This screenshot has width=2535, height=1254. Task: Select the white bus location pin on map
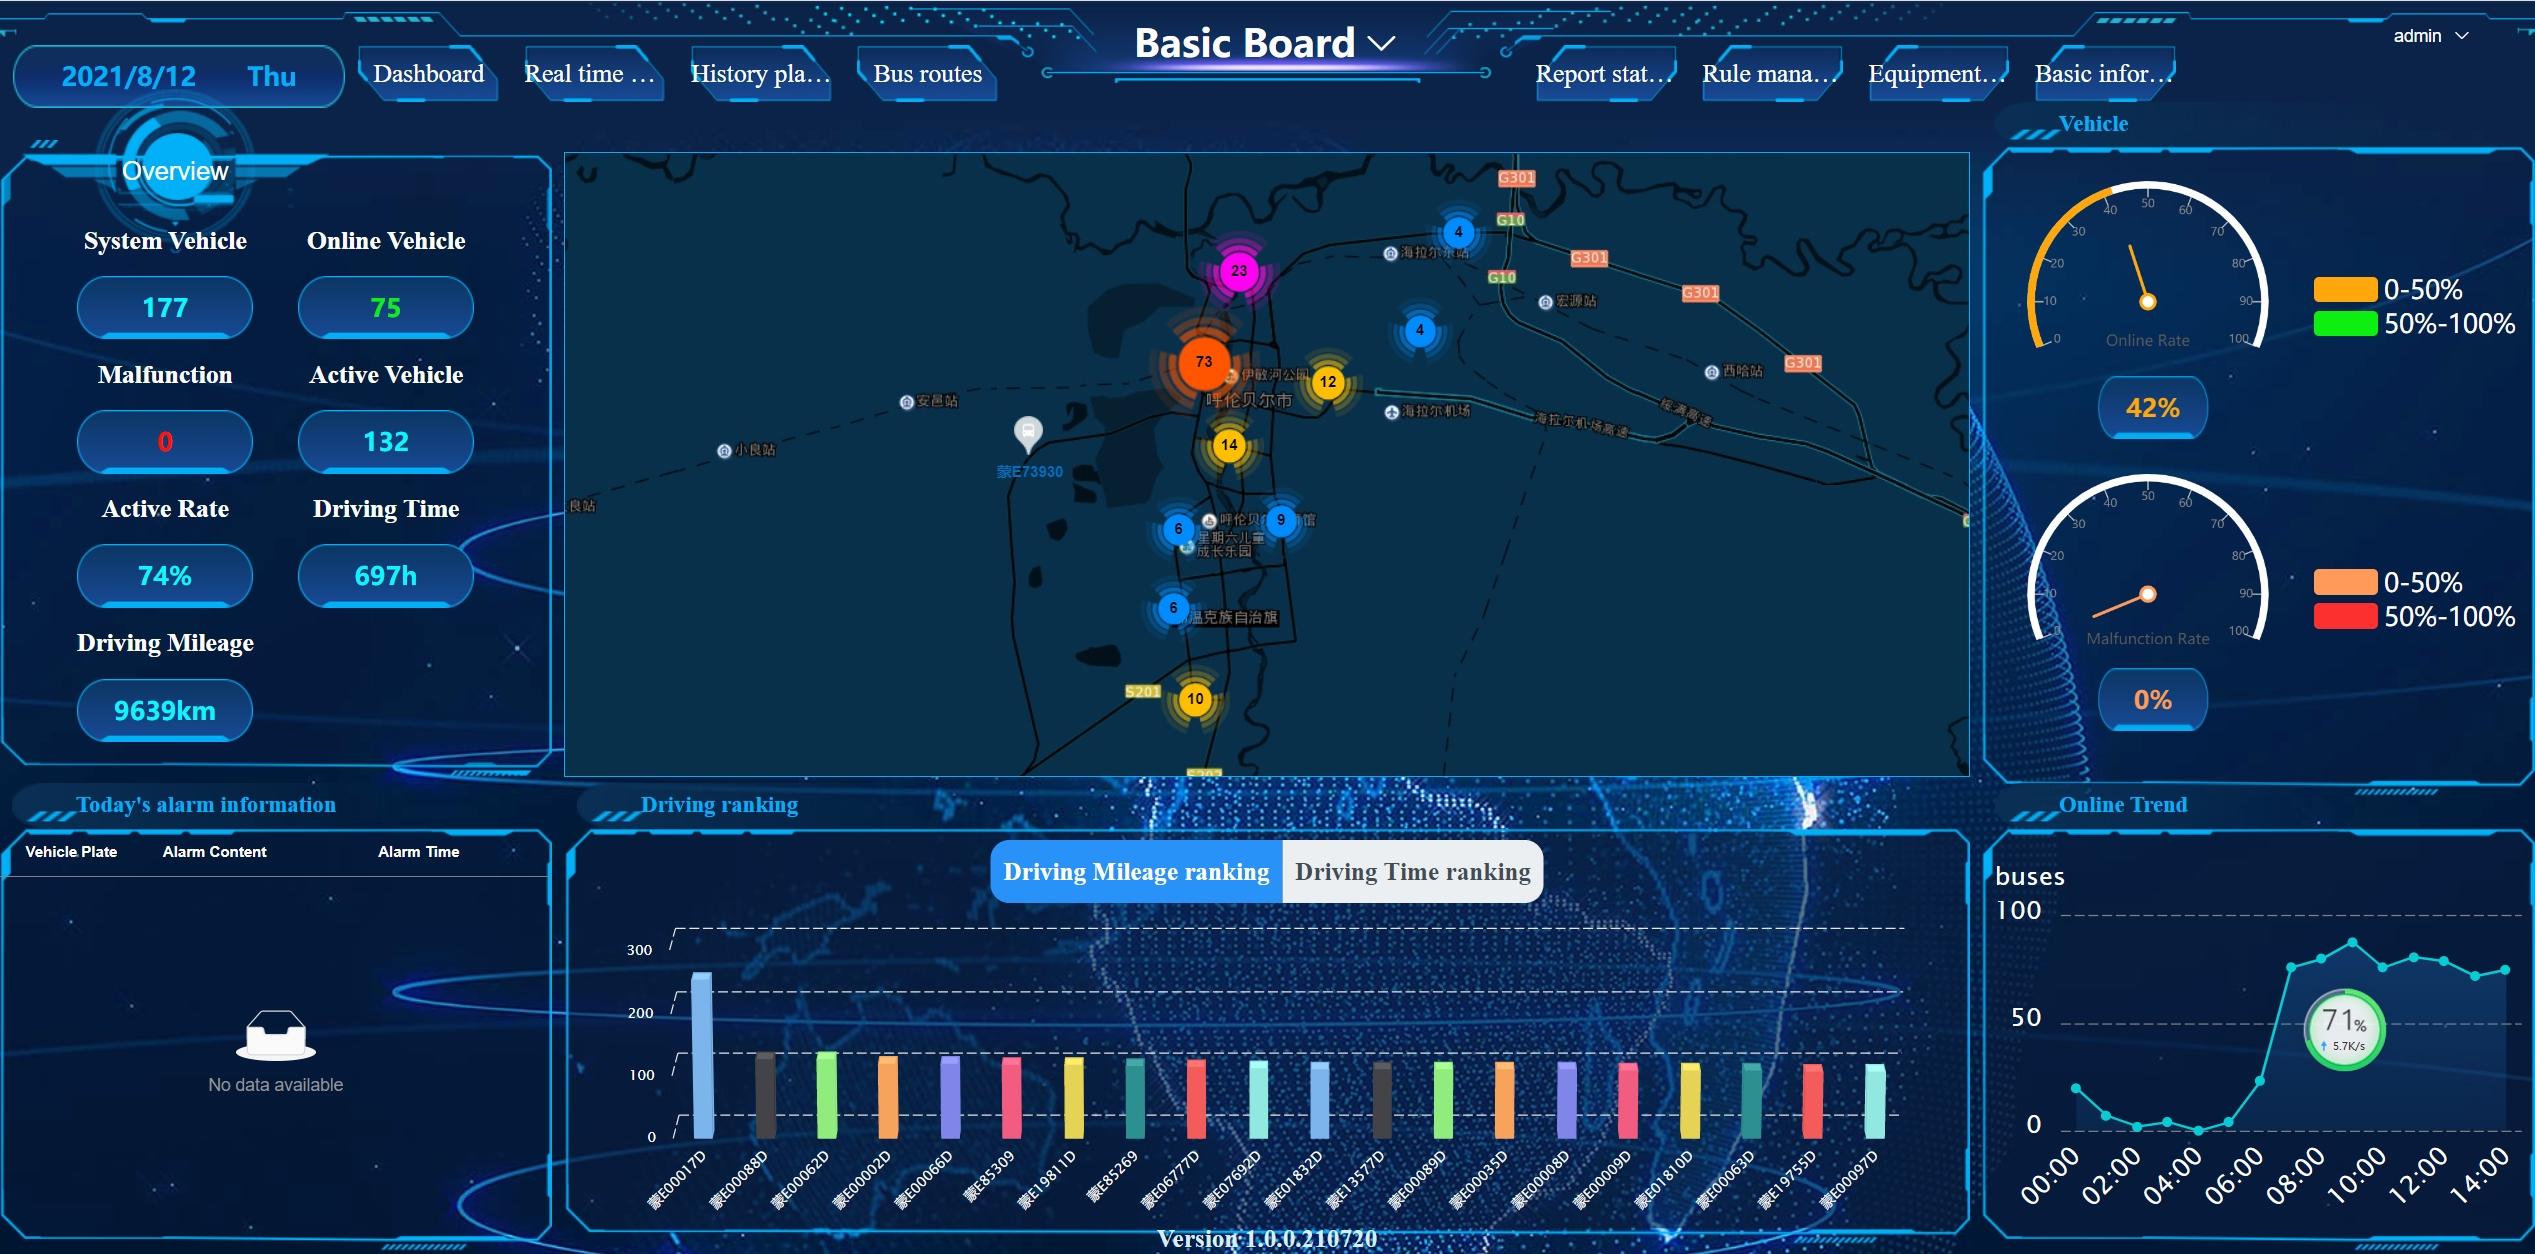coord(1028,433)
